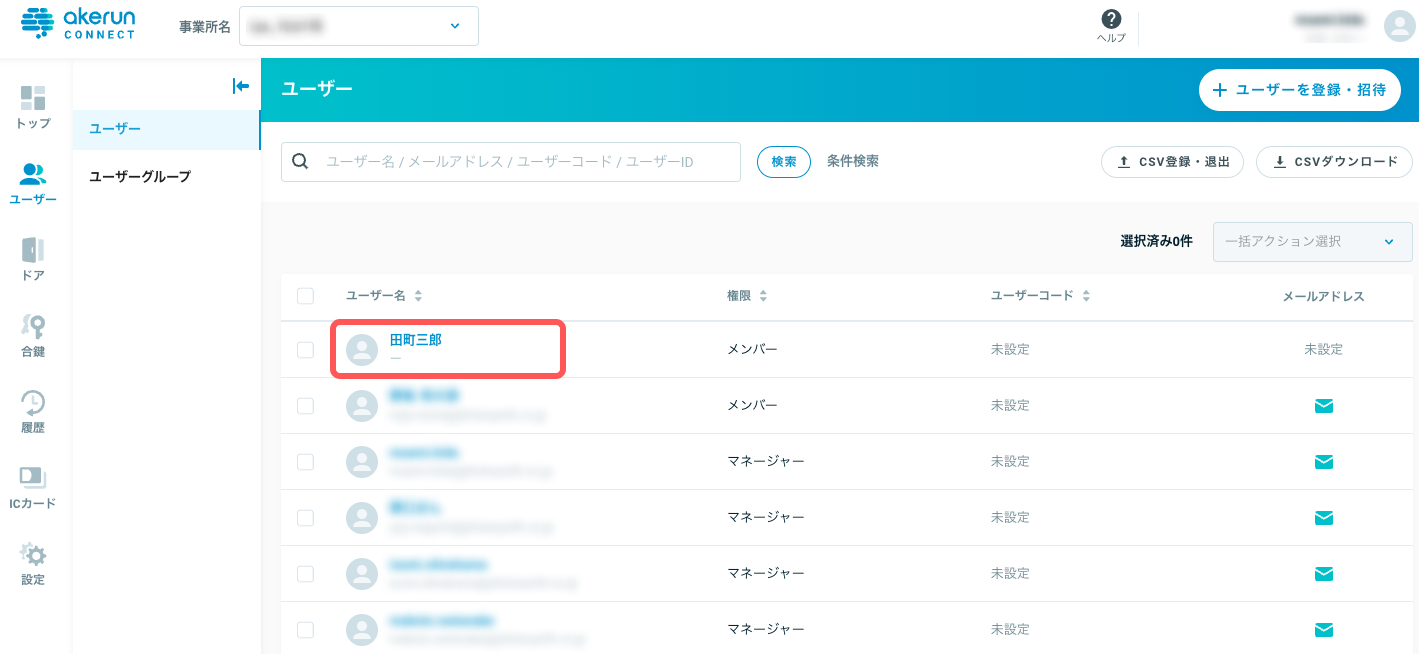Open the ICカード section in sidebar
Screen dimensions: 1419x654
click(33, 487)
